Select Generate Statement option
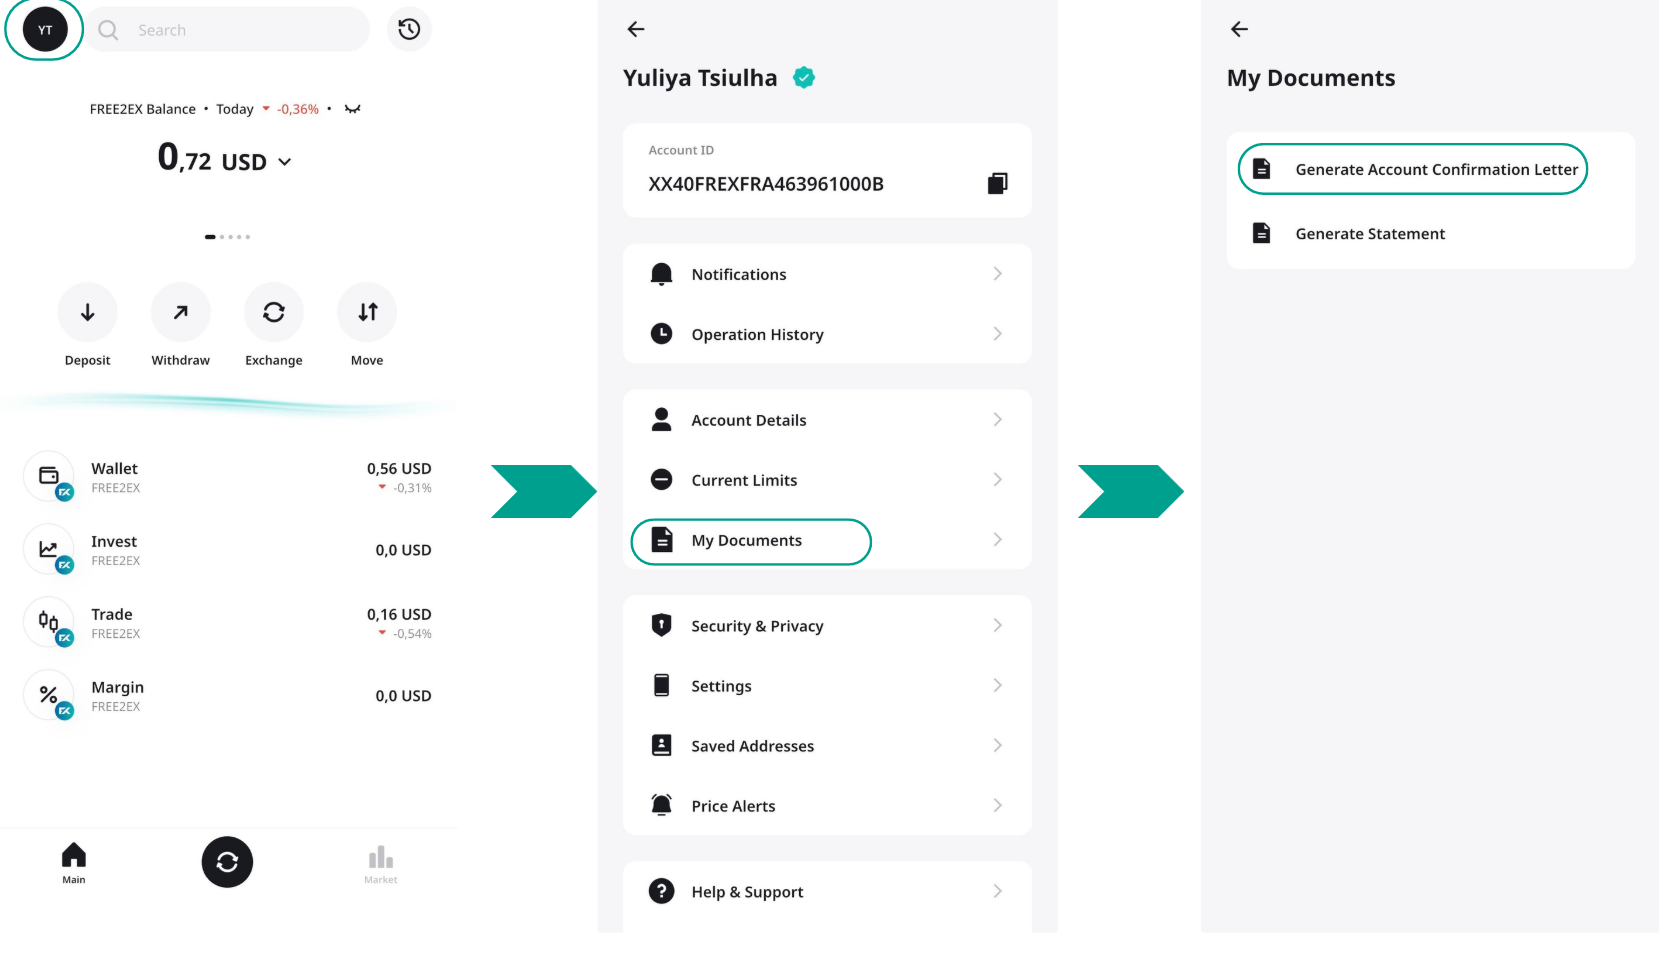Viewport: 1659px width, 957px height. (1369, 234)
